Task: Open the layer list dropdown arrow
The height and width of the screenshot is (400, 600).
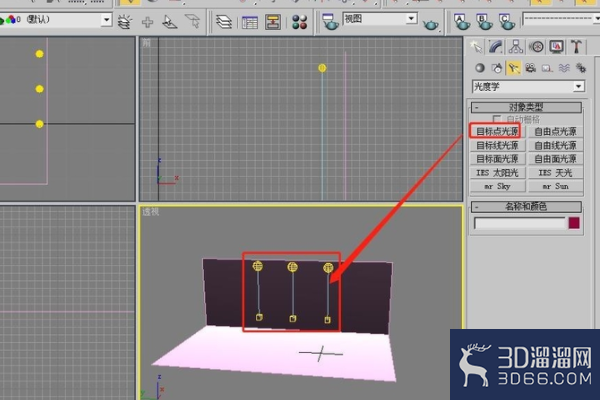Action: click(x=106, y=20)
